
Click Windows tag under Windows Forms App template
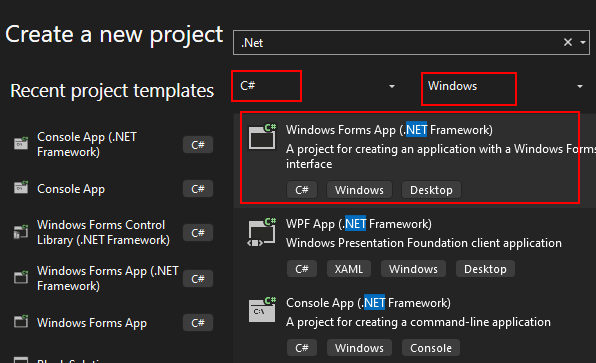tap(359, 190)
